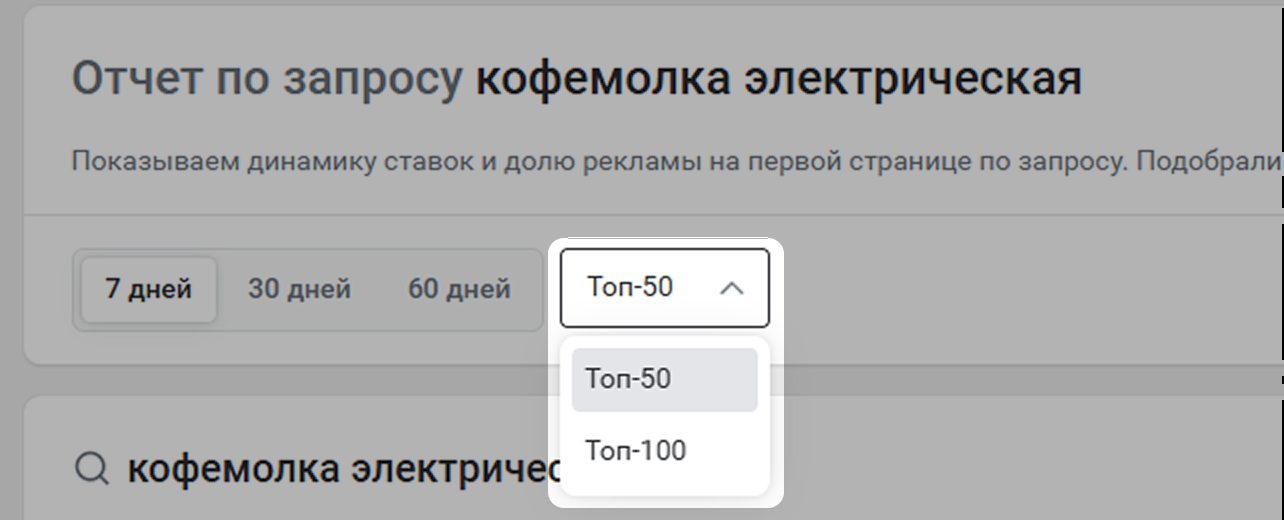1284x520 pixels.
Task: Choose Топ-100 from the dropdown list
Action: tap(636, 451)
